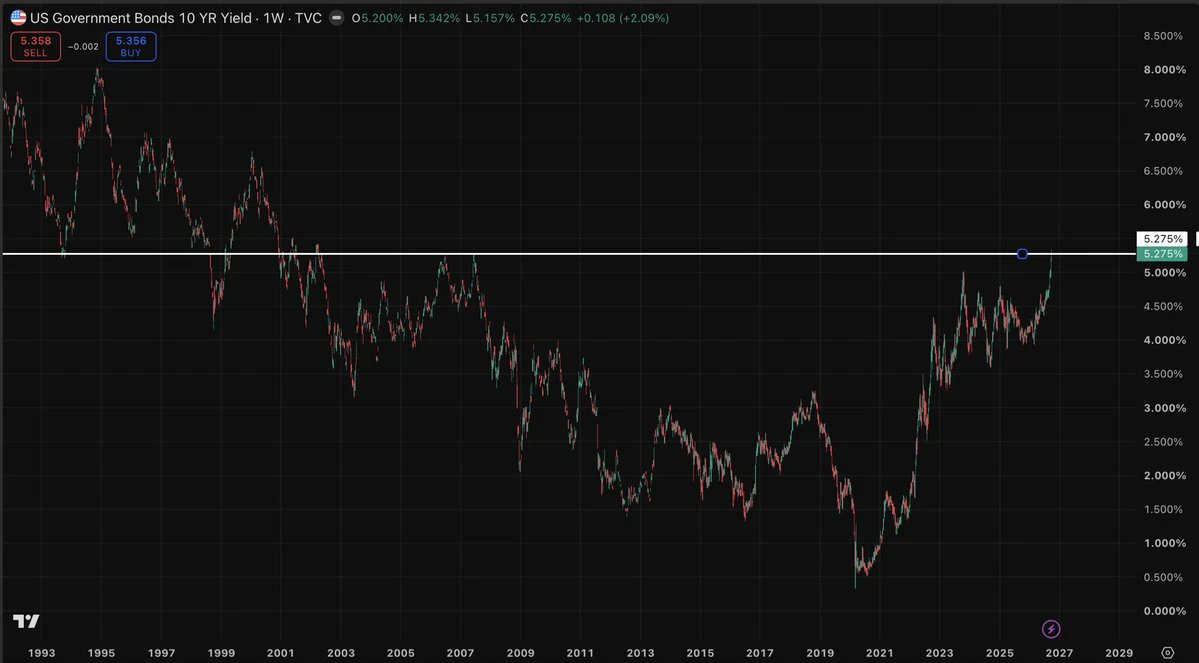Viewport: 1199px width, 663px height.
Task: Click the US Government Bonds 10 YR Yield title
Action: (x=141, y=18)
